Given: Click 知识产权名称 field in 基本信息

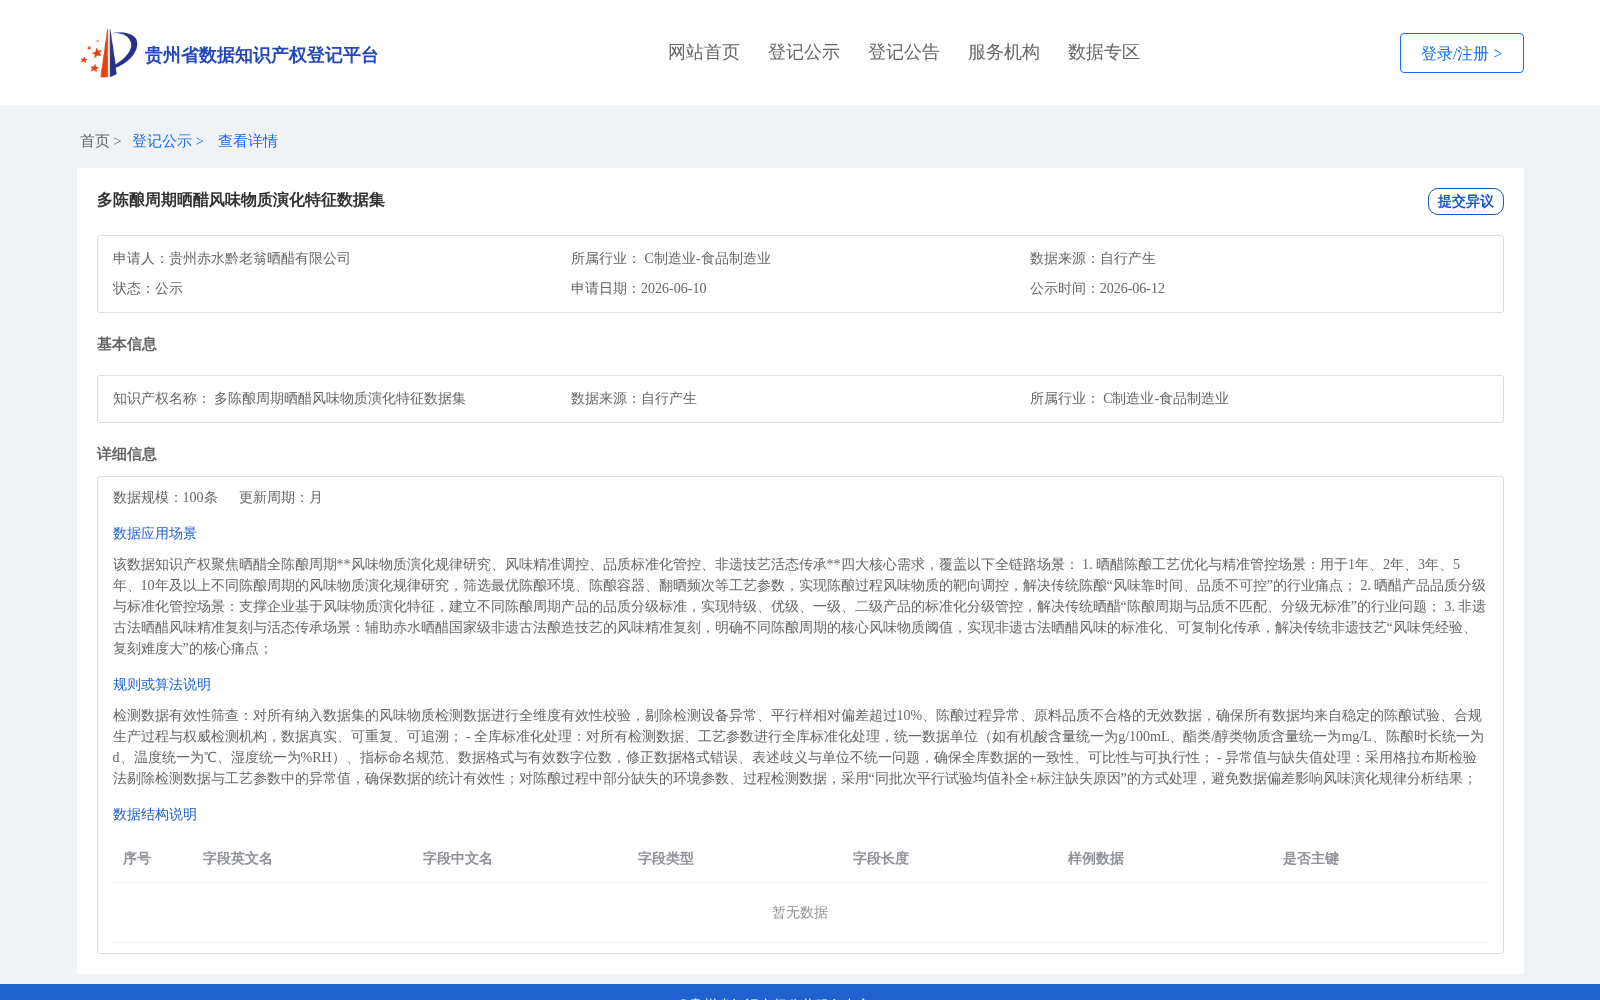Looking at the screenshot, I should pyautogui.click(x=289, y=398).
